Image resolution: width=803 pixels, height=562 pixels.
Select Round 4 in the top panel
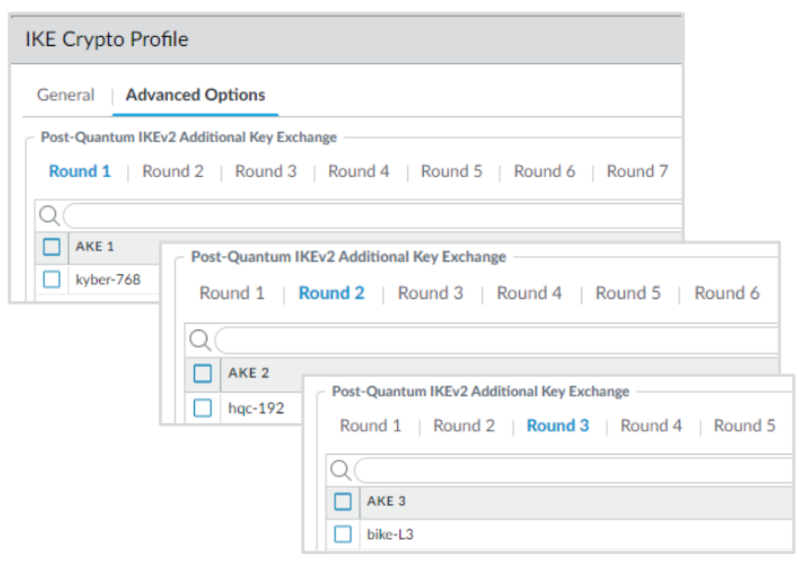click(358, 171)
